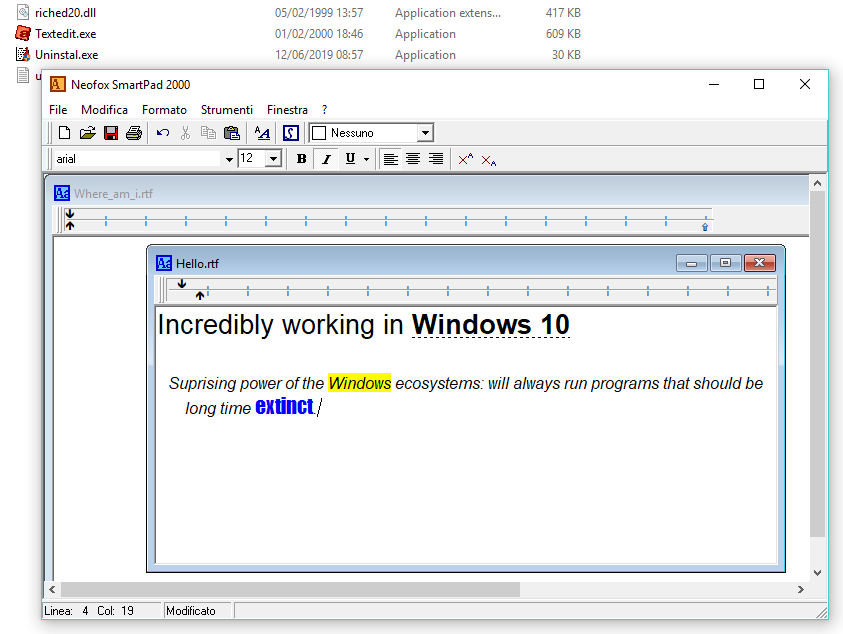Open the Formato menu
The height and width of the screenshot is (634, 843).
164,110
